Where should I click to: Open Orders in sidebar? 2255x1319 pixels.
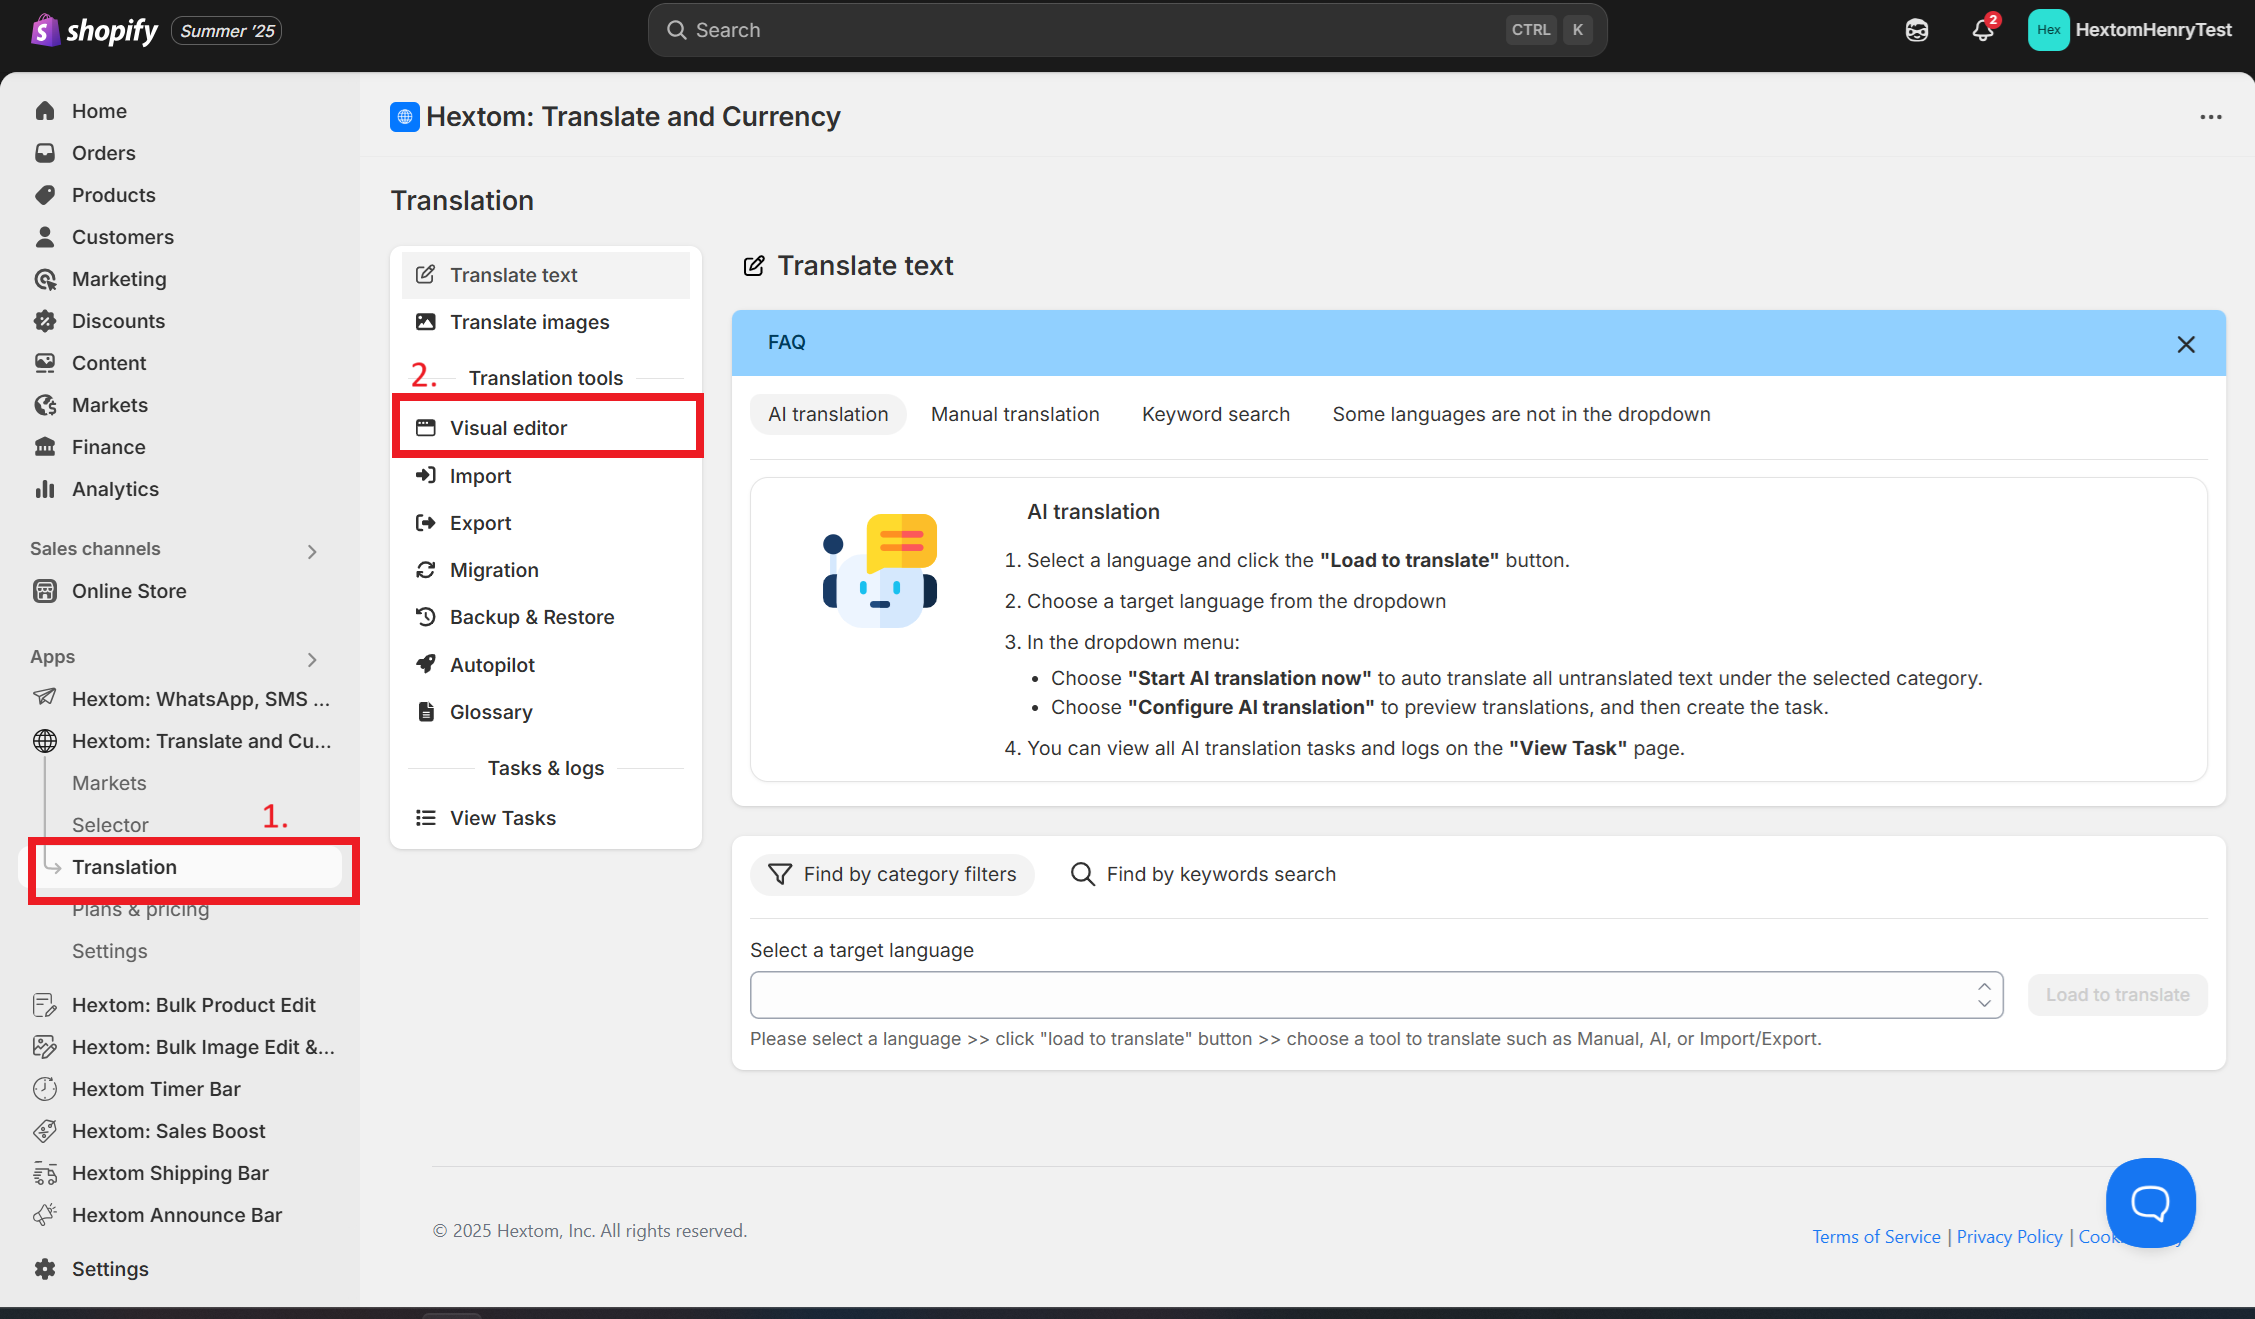tap(103, 153)
